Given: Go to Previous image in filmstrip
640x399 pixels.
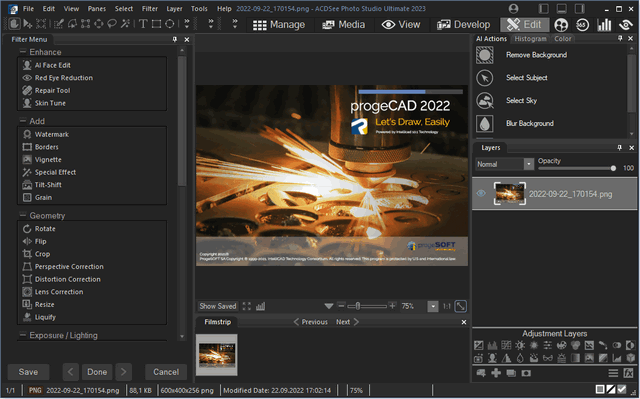Looking at the screenshot, I should pyautogui.click(x=311, y=322).
